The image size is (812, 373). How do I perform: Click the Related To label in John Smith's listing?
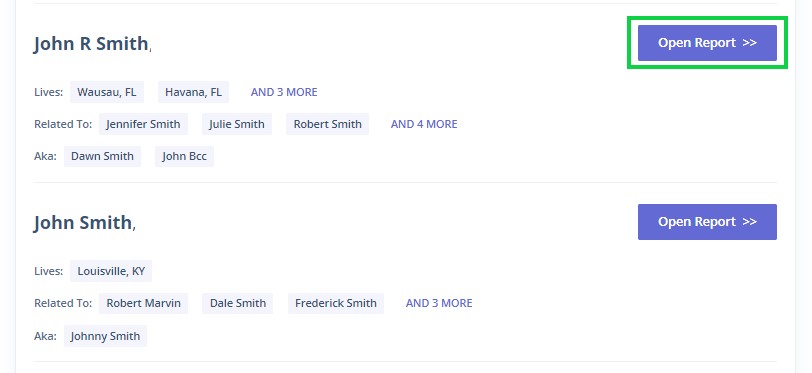point(63,303)
